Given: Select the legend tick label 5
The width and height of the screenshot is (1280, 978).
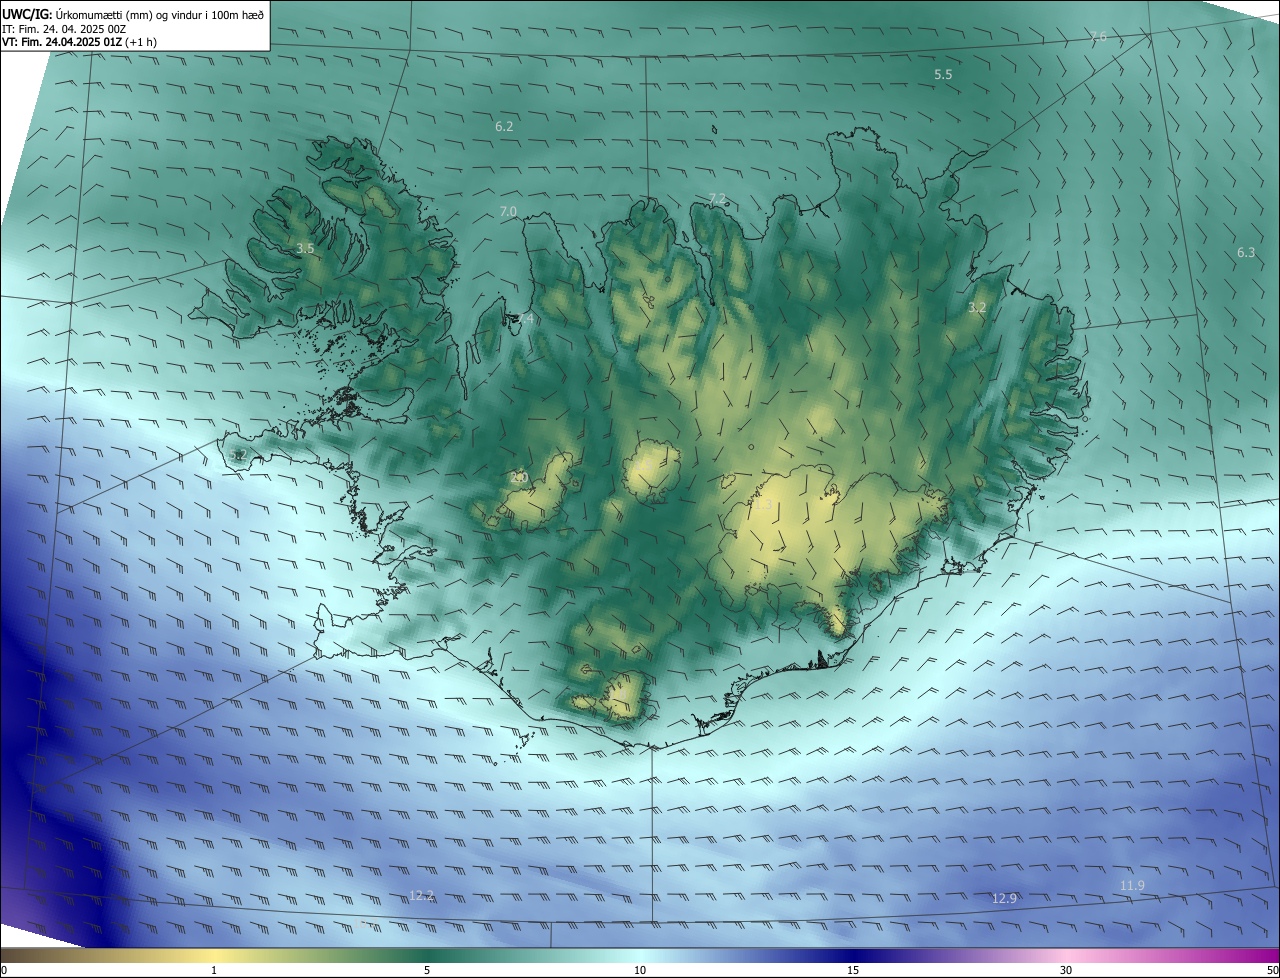Looking at the screenshot, I should coord(427,971).
